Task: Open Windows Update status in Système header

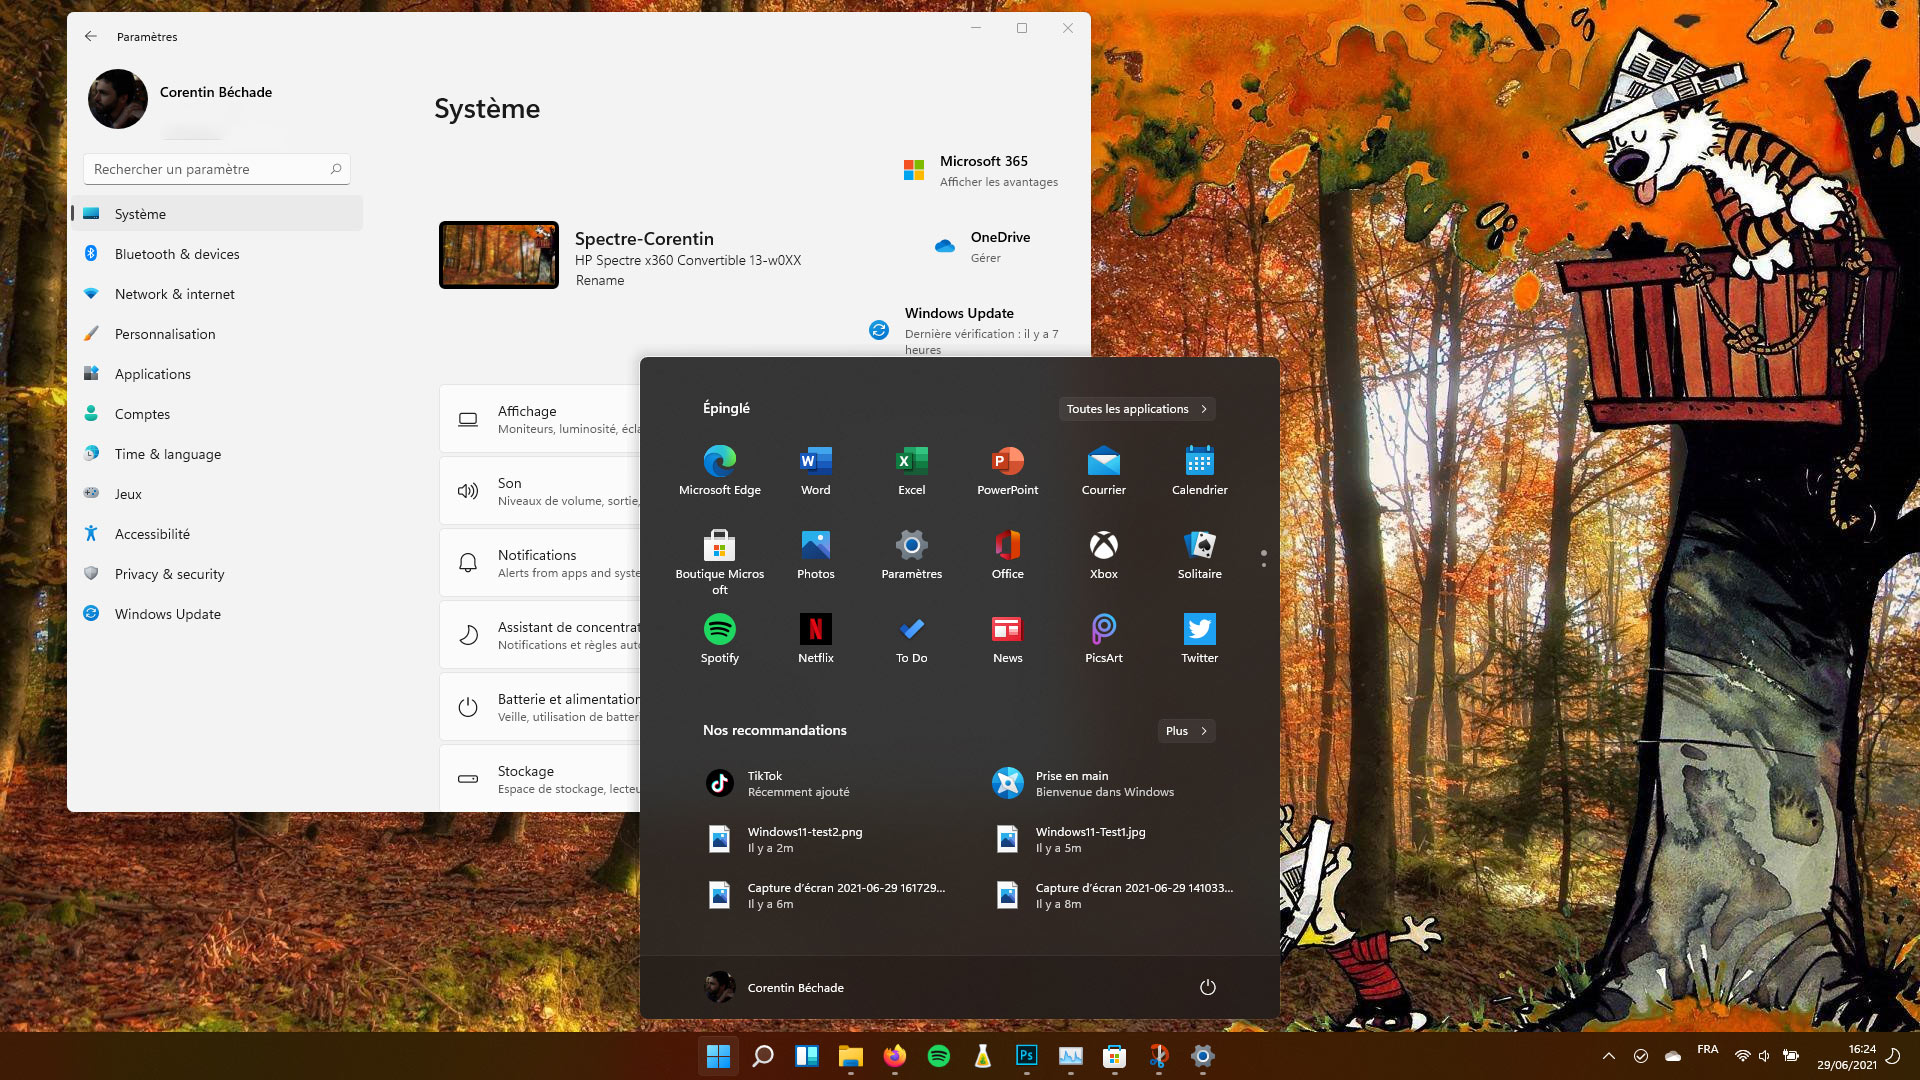Action: point(965,330)
